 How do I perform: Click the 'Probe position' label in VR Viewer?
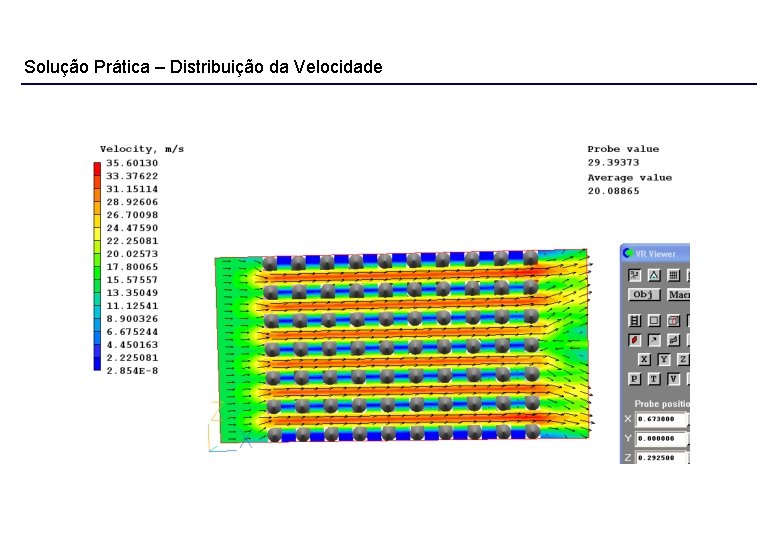click(662, 404)
